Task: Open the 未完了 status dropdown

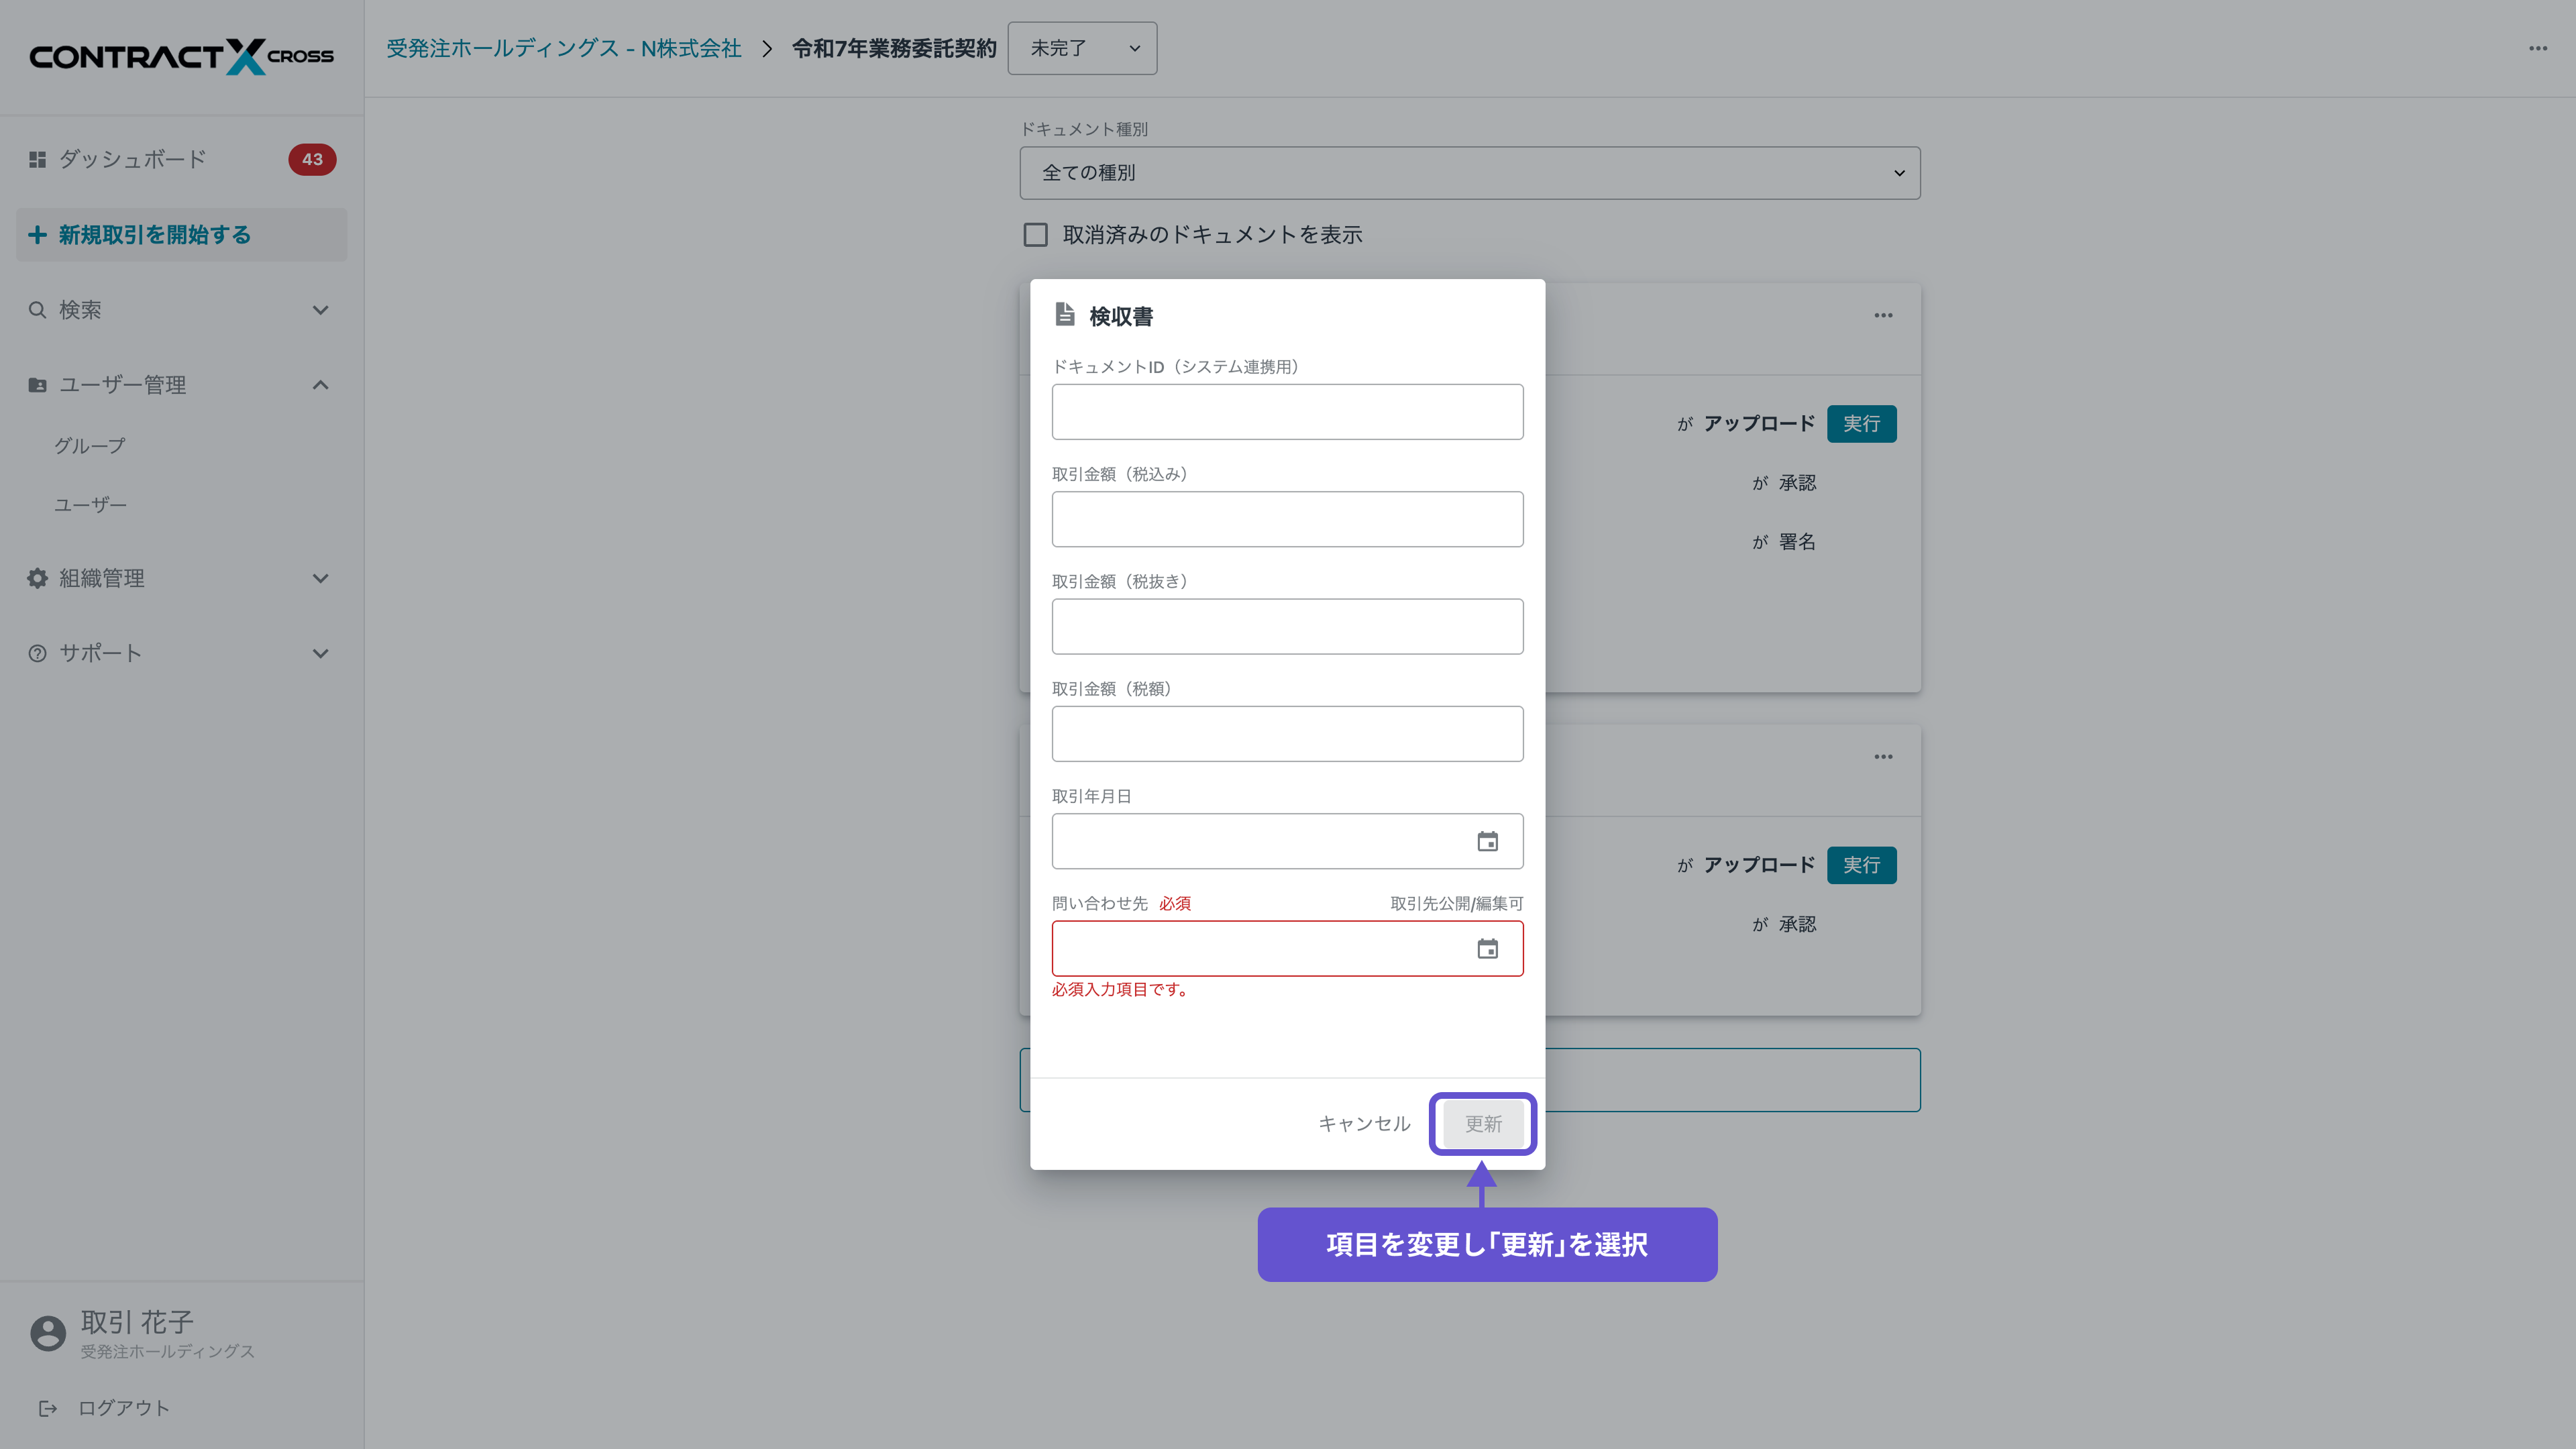Action: point(1082,48)
